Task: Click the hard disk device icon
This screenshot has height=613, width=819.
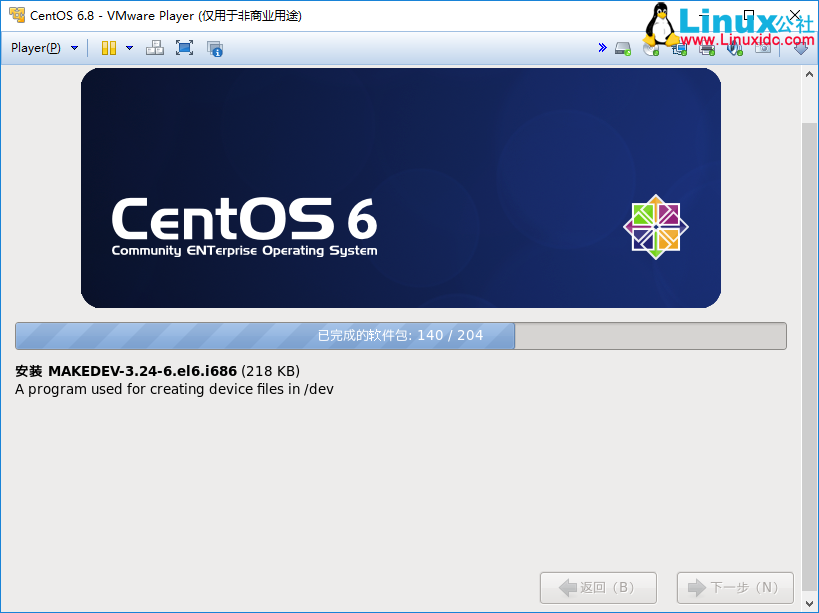Action: (x=623, y=48)
